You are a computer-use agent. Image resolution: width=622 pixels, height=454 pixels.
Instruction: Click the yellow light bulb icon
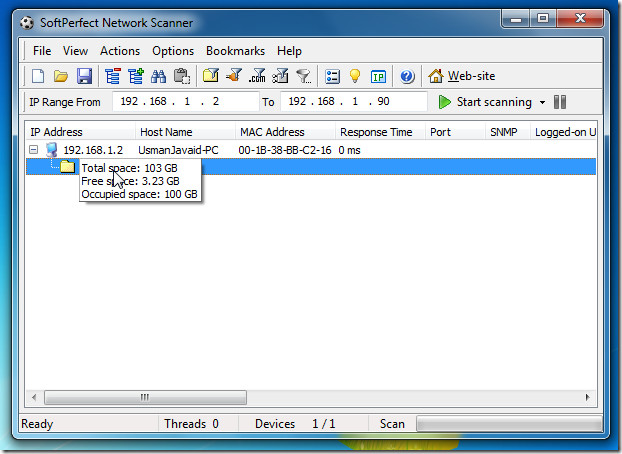(x=355, y=75)
